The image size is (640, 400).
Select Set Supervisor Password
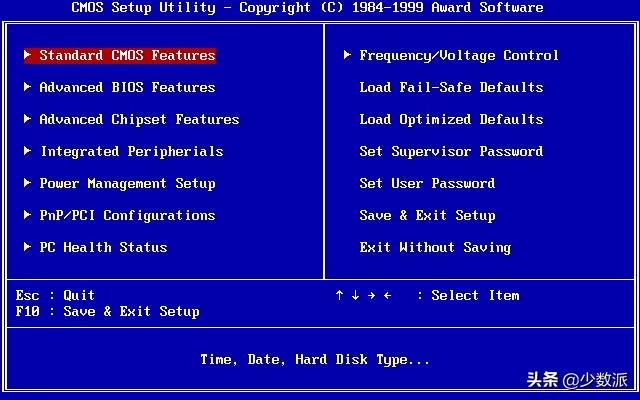tap(451, 151)
